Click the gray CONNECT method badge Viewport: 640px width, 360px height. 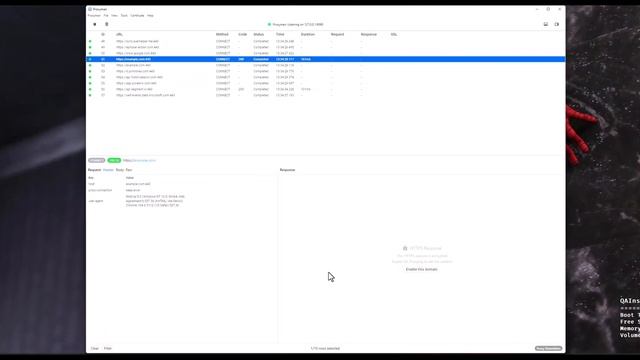(97, 160)
